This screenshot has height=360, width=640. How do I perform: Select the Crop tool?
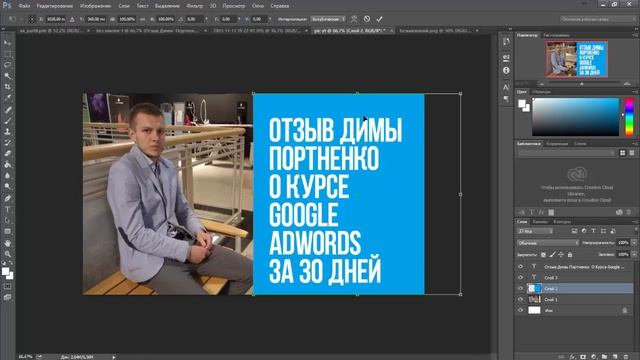(x=7, y=87)
